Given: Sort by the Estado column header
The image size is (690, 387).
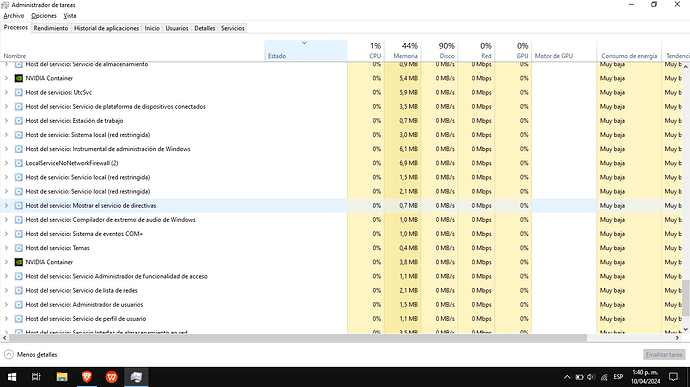Looking at the screenshot, I should pos(306,51).
